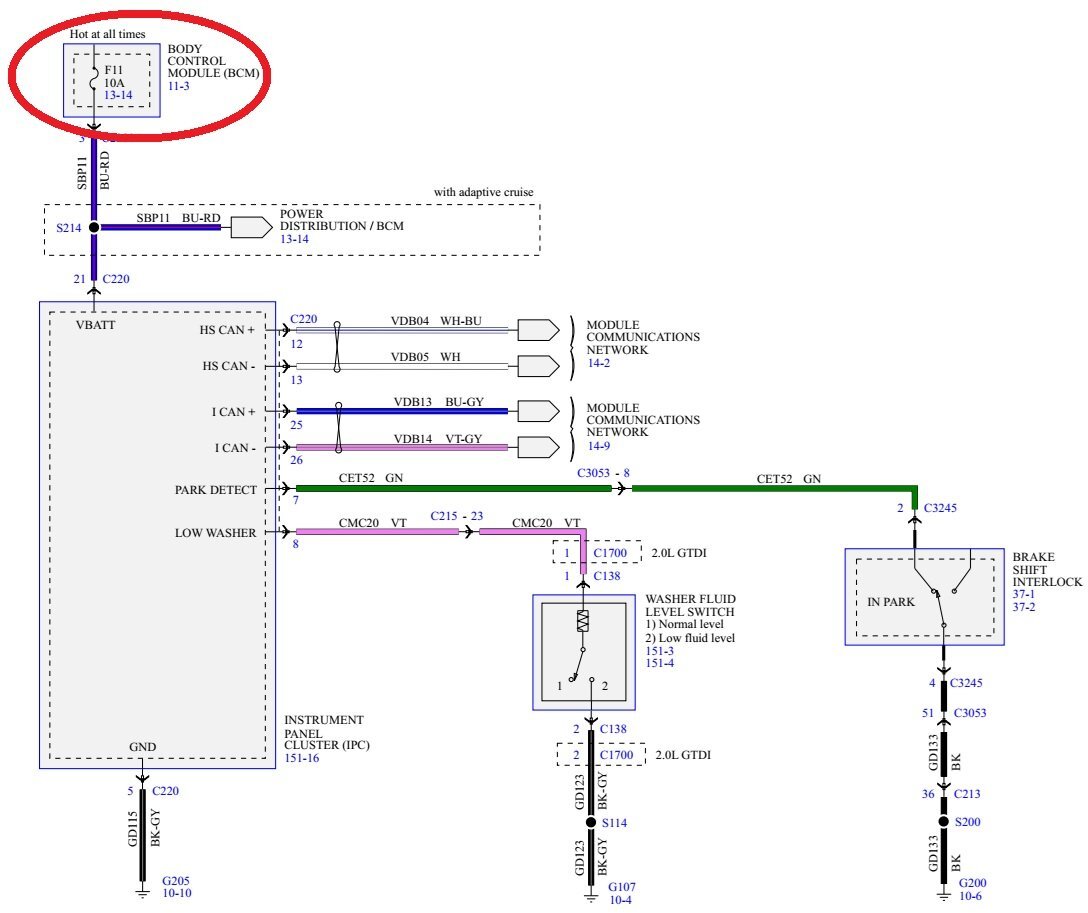Click the 'POWER DISTRIBUTION / BCM' label
Image resolution: width=1088 pixels, height=913 pixels.
click(x=341, y=220)
